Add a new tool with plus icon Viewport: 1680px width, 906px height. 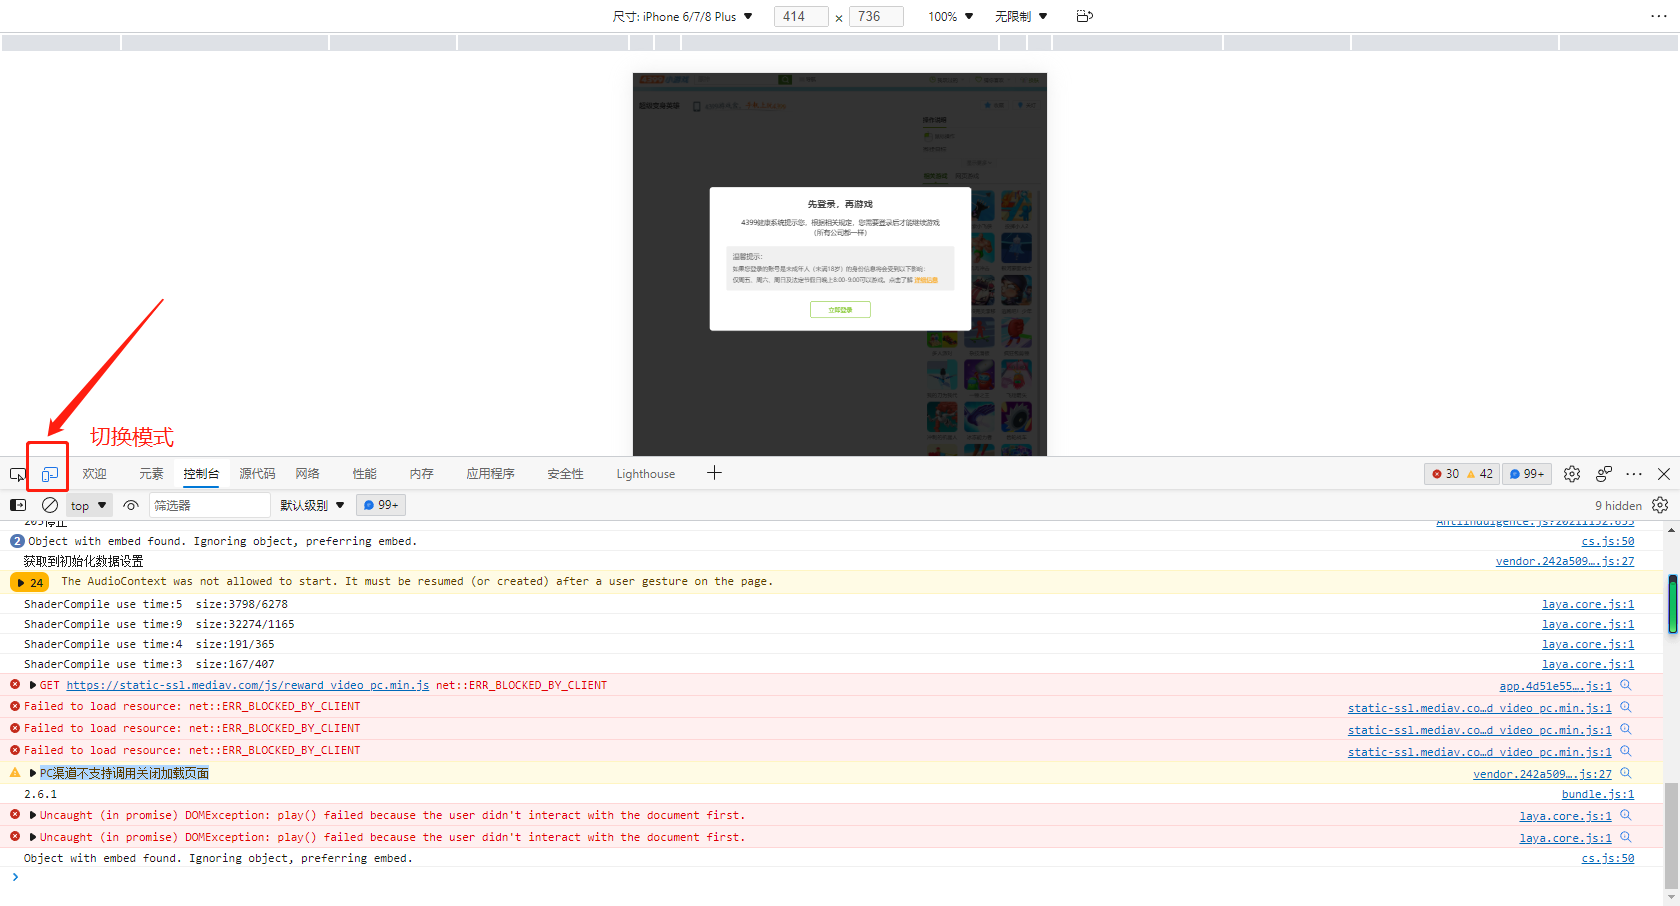[714, 473]
